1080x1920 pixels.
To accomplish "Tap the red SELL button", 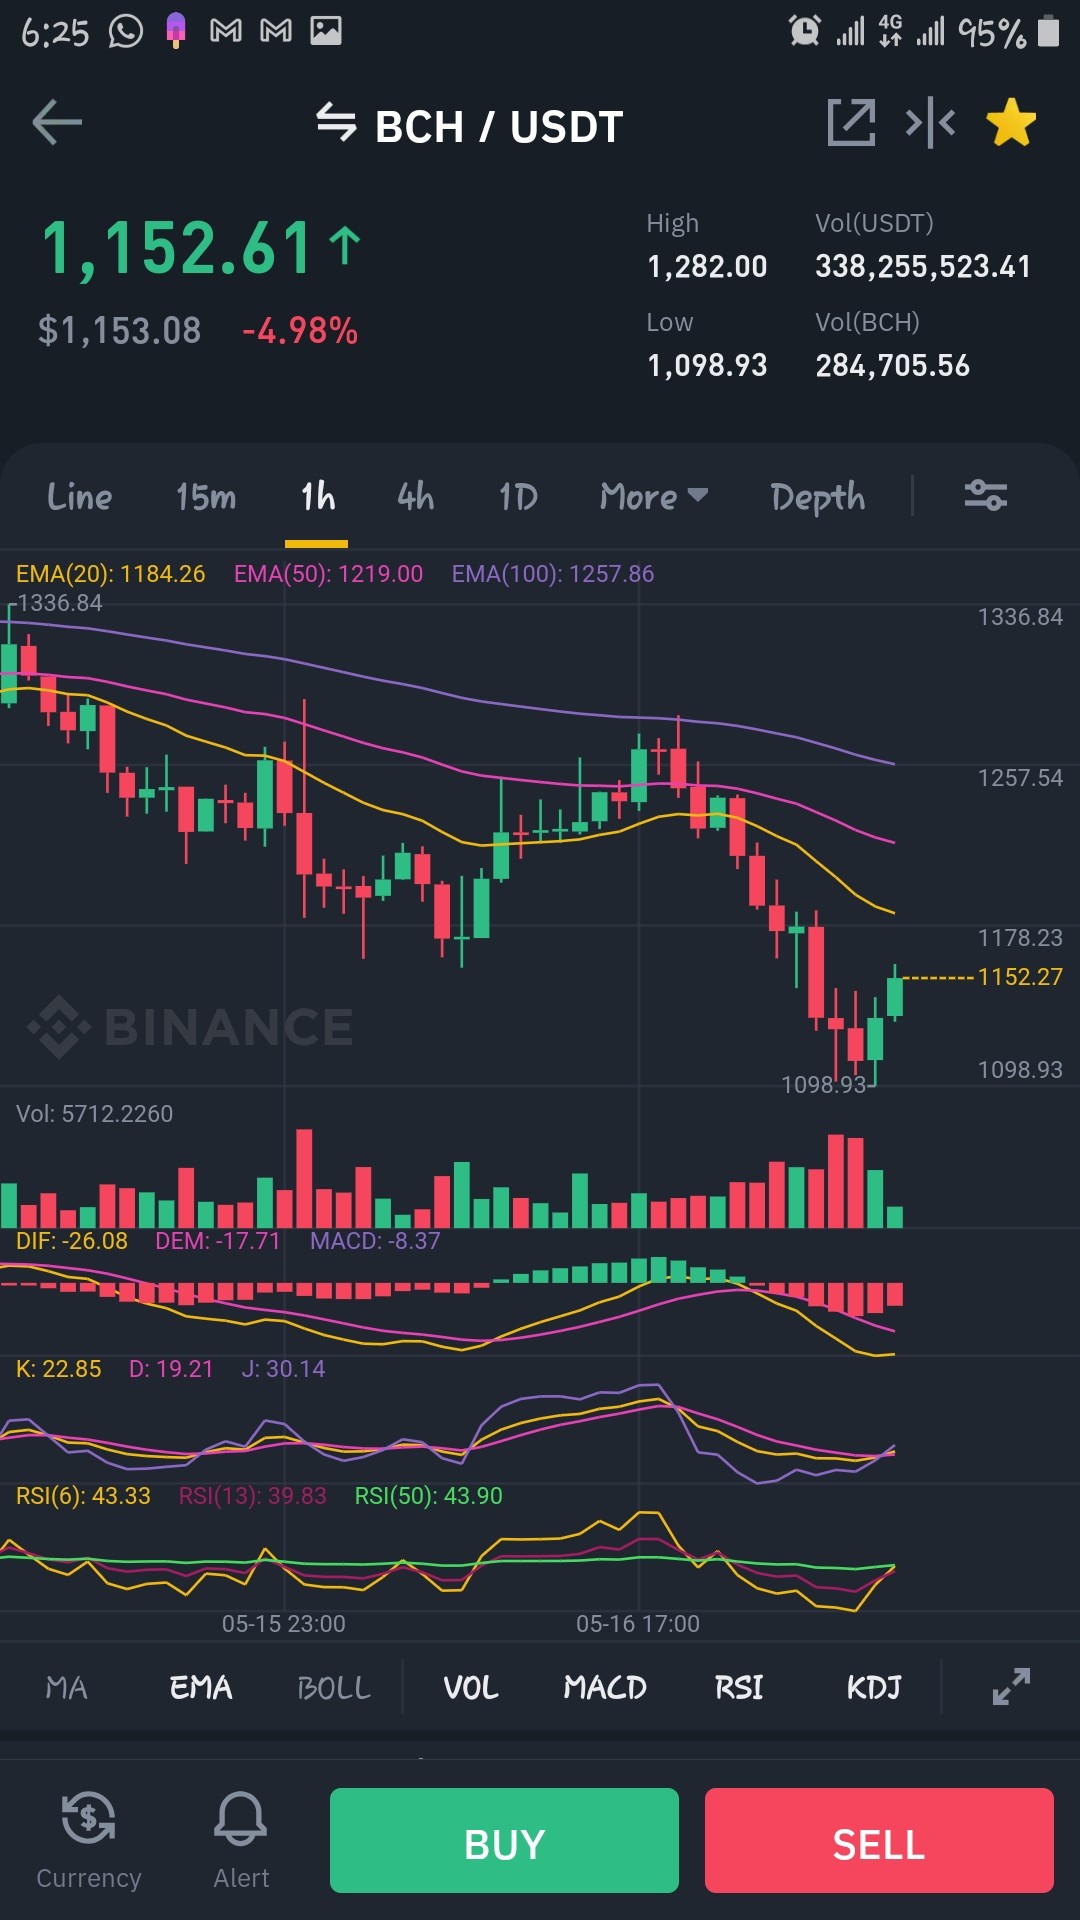I will pos(879,1840).
